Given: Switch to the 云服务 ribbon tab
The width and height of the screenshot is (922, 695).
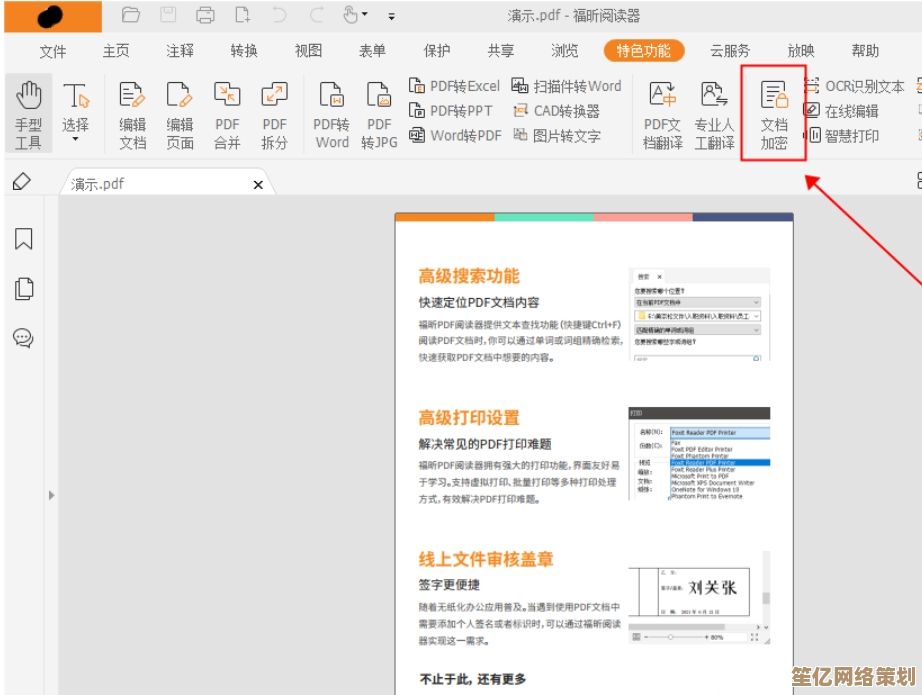Looking at the screenshot, I should coord(730,51).
